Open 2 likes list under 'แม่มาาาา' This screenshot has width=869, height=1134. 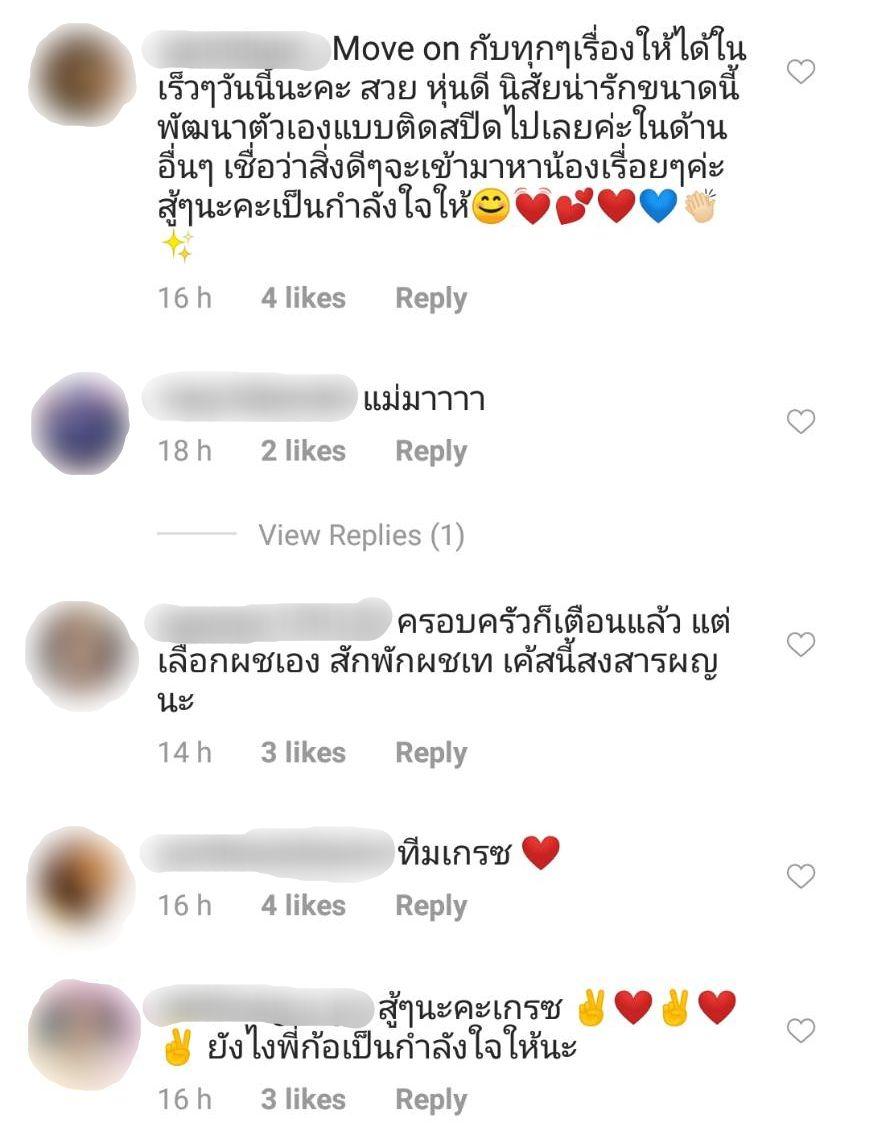pyautogui.click(x=304, y=451)
